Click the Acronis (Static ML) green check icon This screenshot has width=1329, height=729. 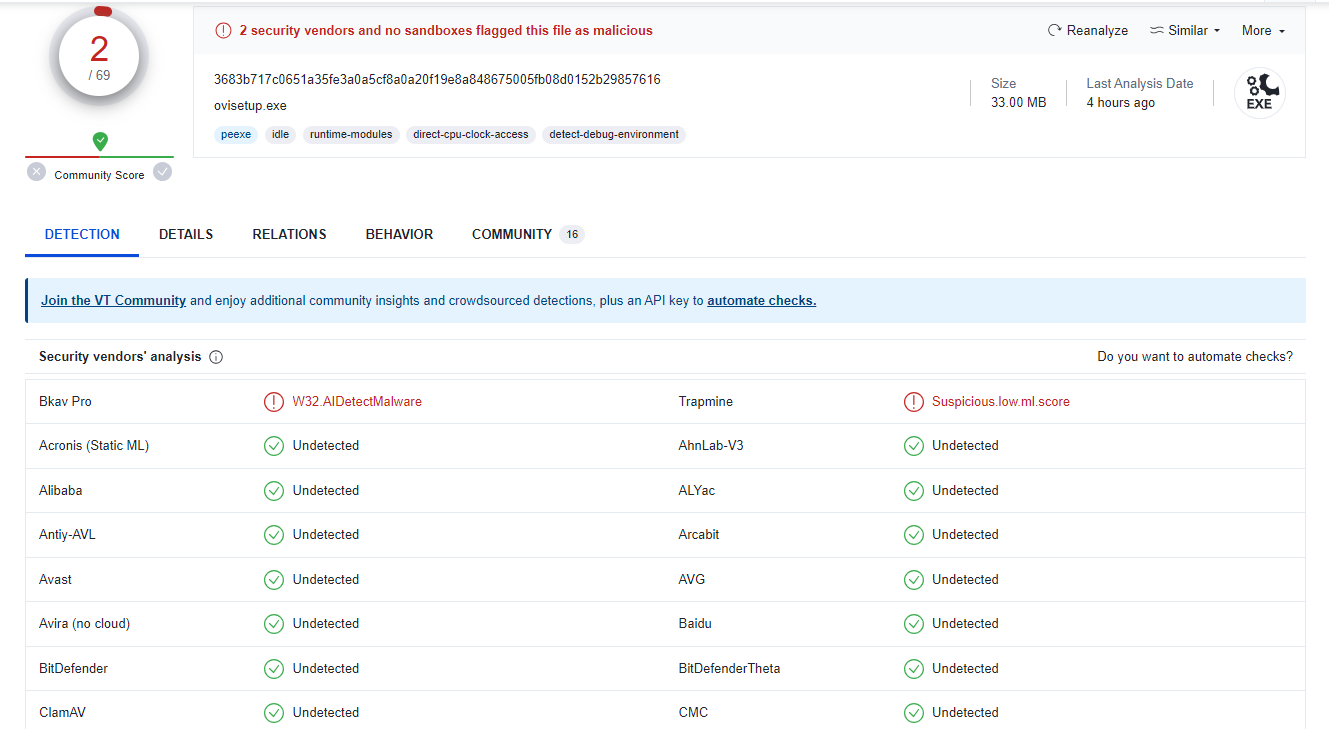pyautogui.click(x=273, y=446)
